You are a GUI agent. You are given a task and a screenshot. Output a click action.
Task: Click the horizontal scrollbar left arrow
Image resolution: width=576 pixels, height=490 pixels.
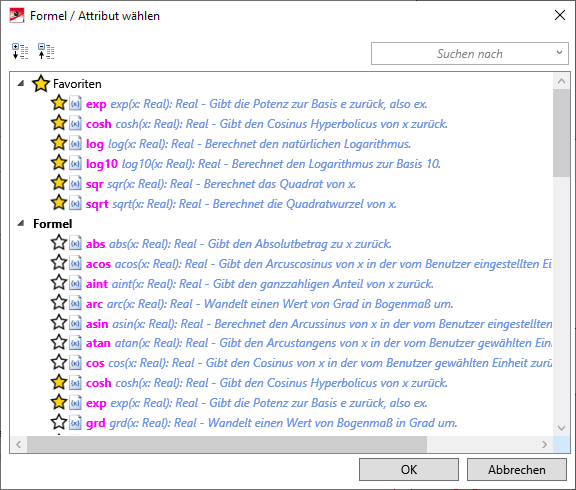18,444
